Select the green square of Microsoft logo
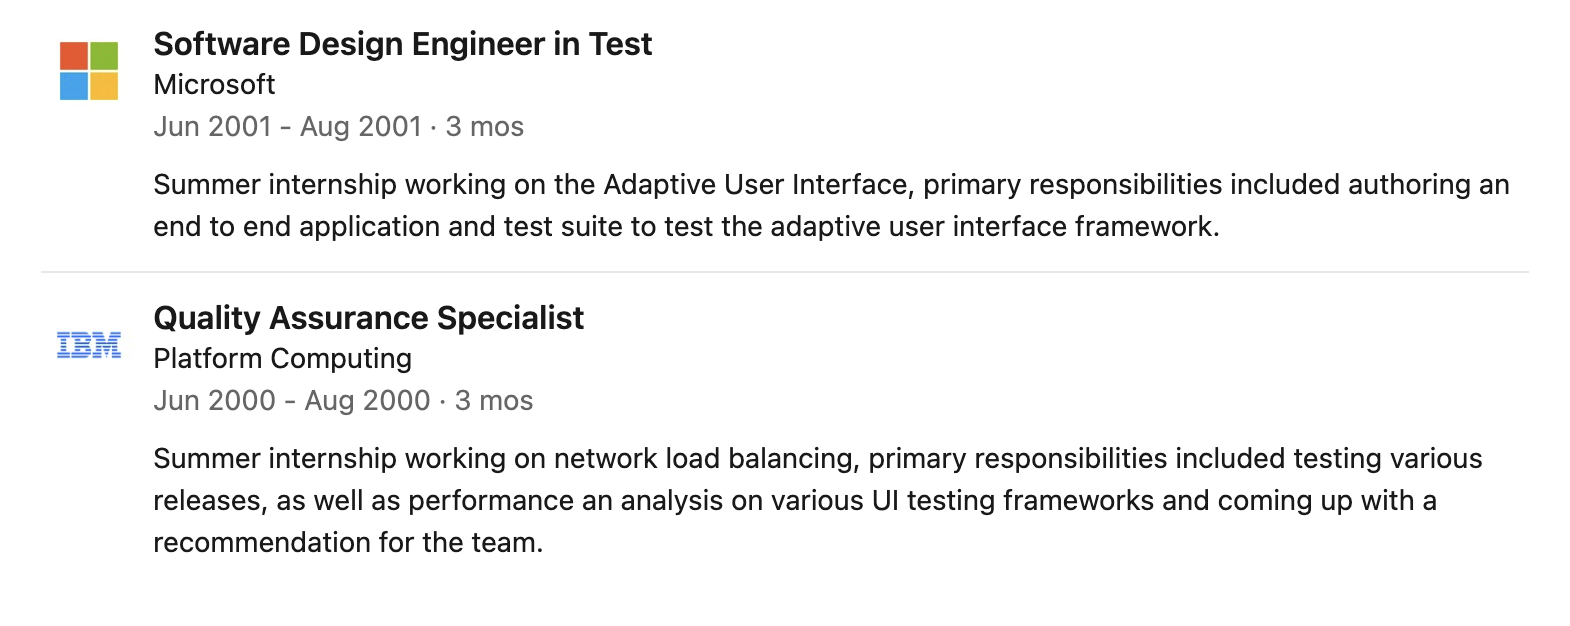The width and height of the screenshot is (1570, 626). pyautogui.click(x=104, y=56)
